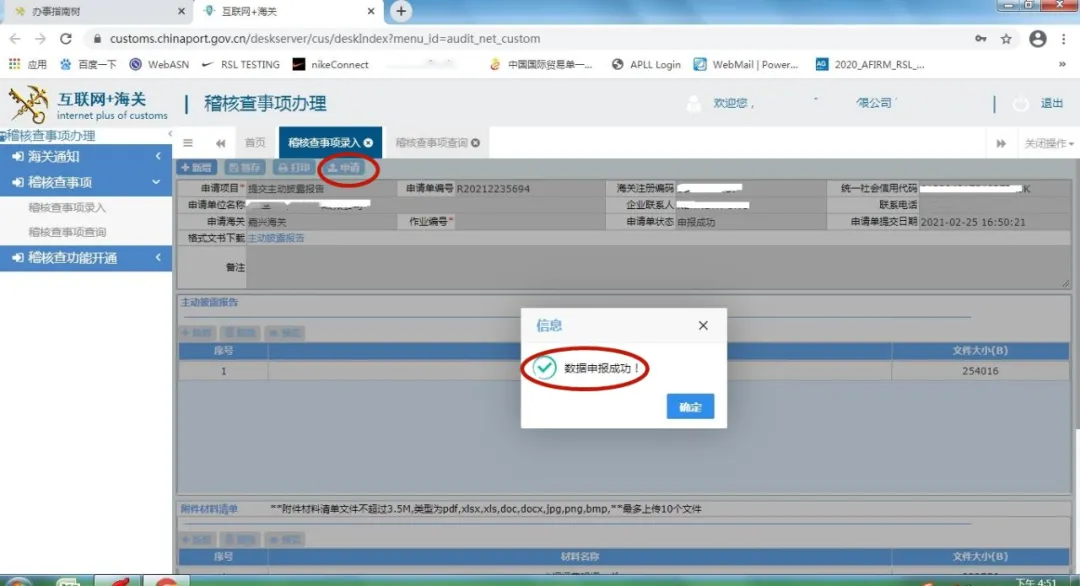Toggle the sidebar hamburger menu icon

pos(187,143)
